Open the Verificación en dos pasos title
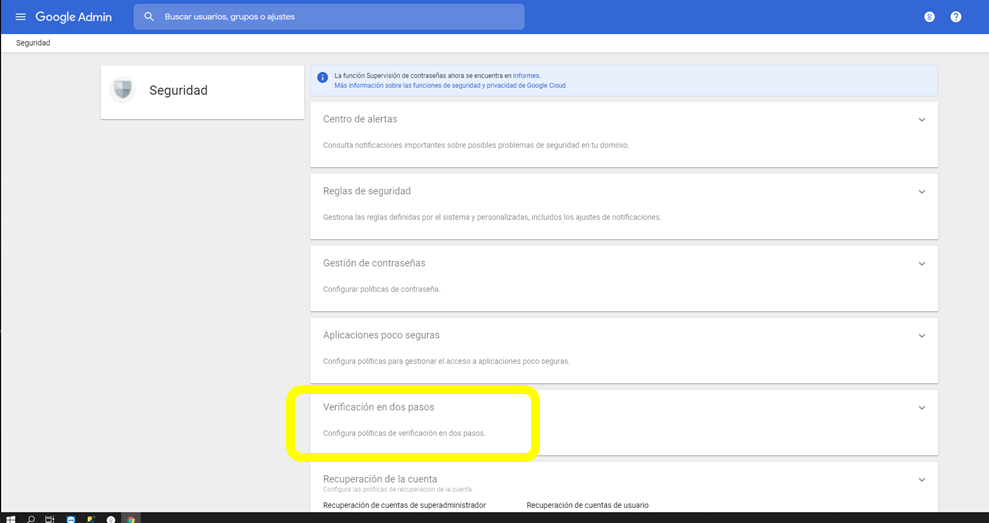Image resolution: width=989 pixels, height=523 pixels. click(378, 407)
